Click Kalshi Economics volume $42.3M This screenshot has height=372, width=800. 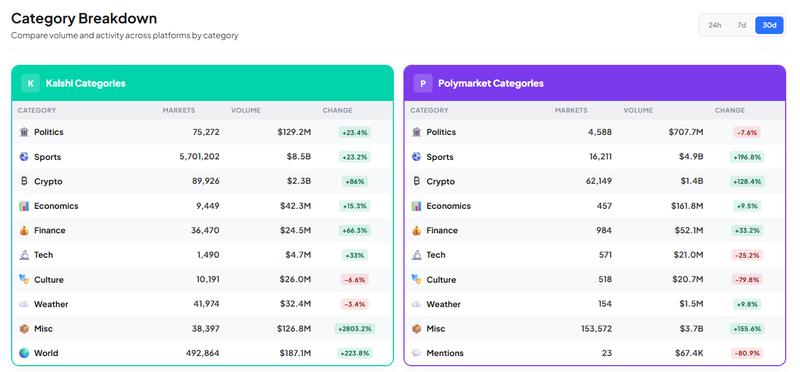point(295,206)
